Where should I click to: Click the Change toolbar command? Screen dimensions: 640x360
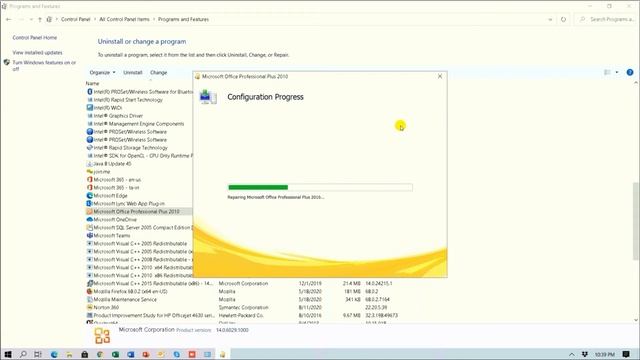point(158,72)
